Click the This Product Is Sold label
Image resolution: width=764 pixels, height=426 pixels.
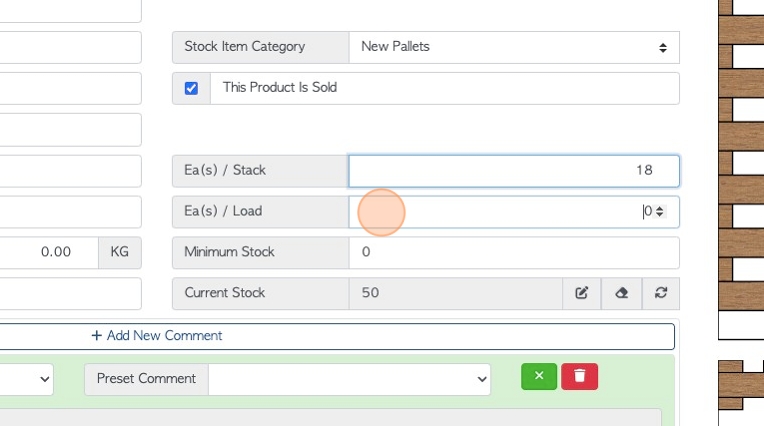pyautogui.click(x=280, y=87)
